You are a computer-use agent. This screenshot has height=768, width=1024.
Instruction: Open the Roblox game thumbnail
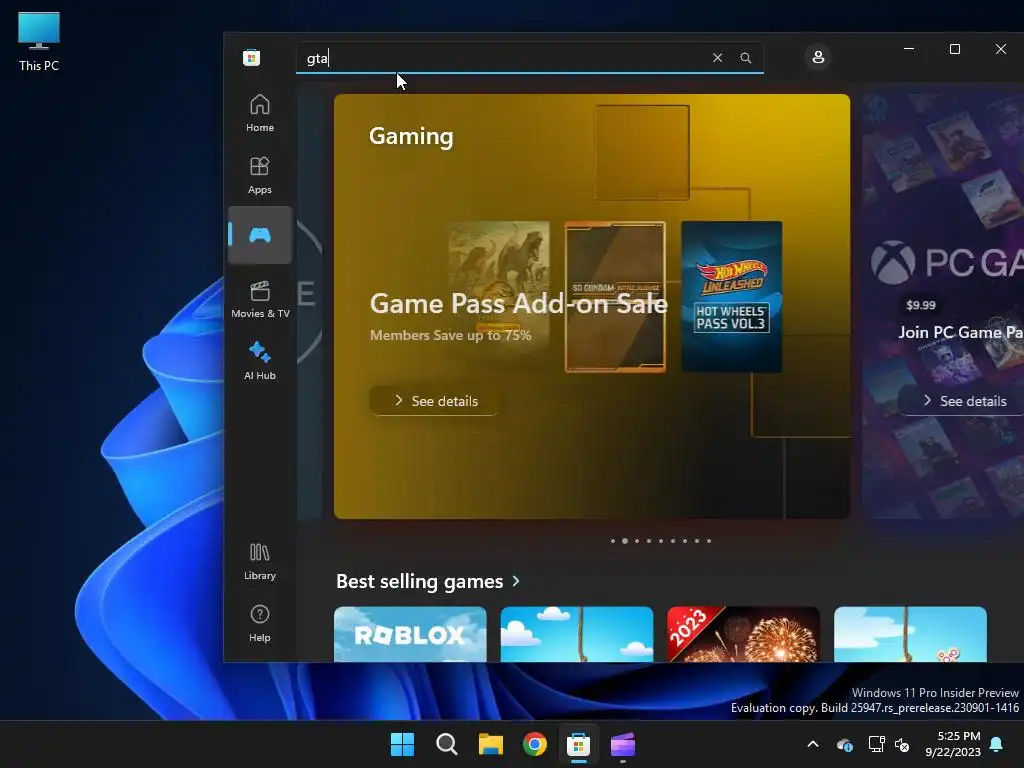pos(410,634)
